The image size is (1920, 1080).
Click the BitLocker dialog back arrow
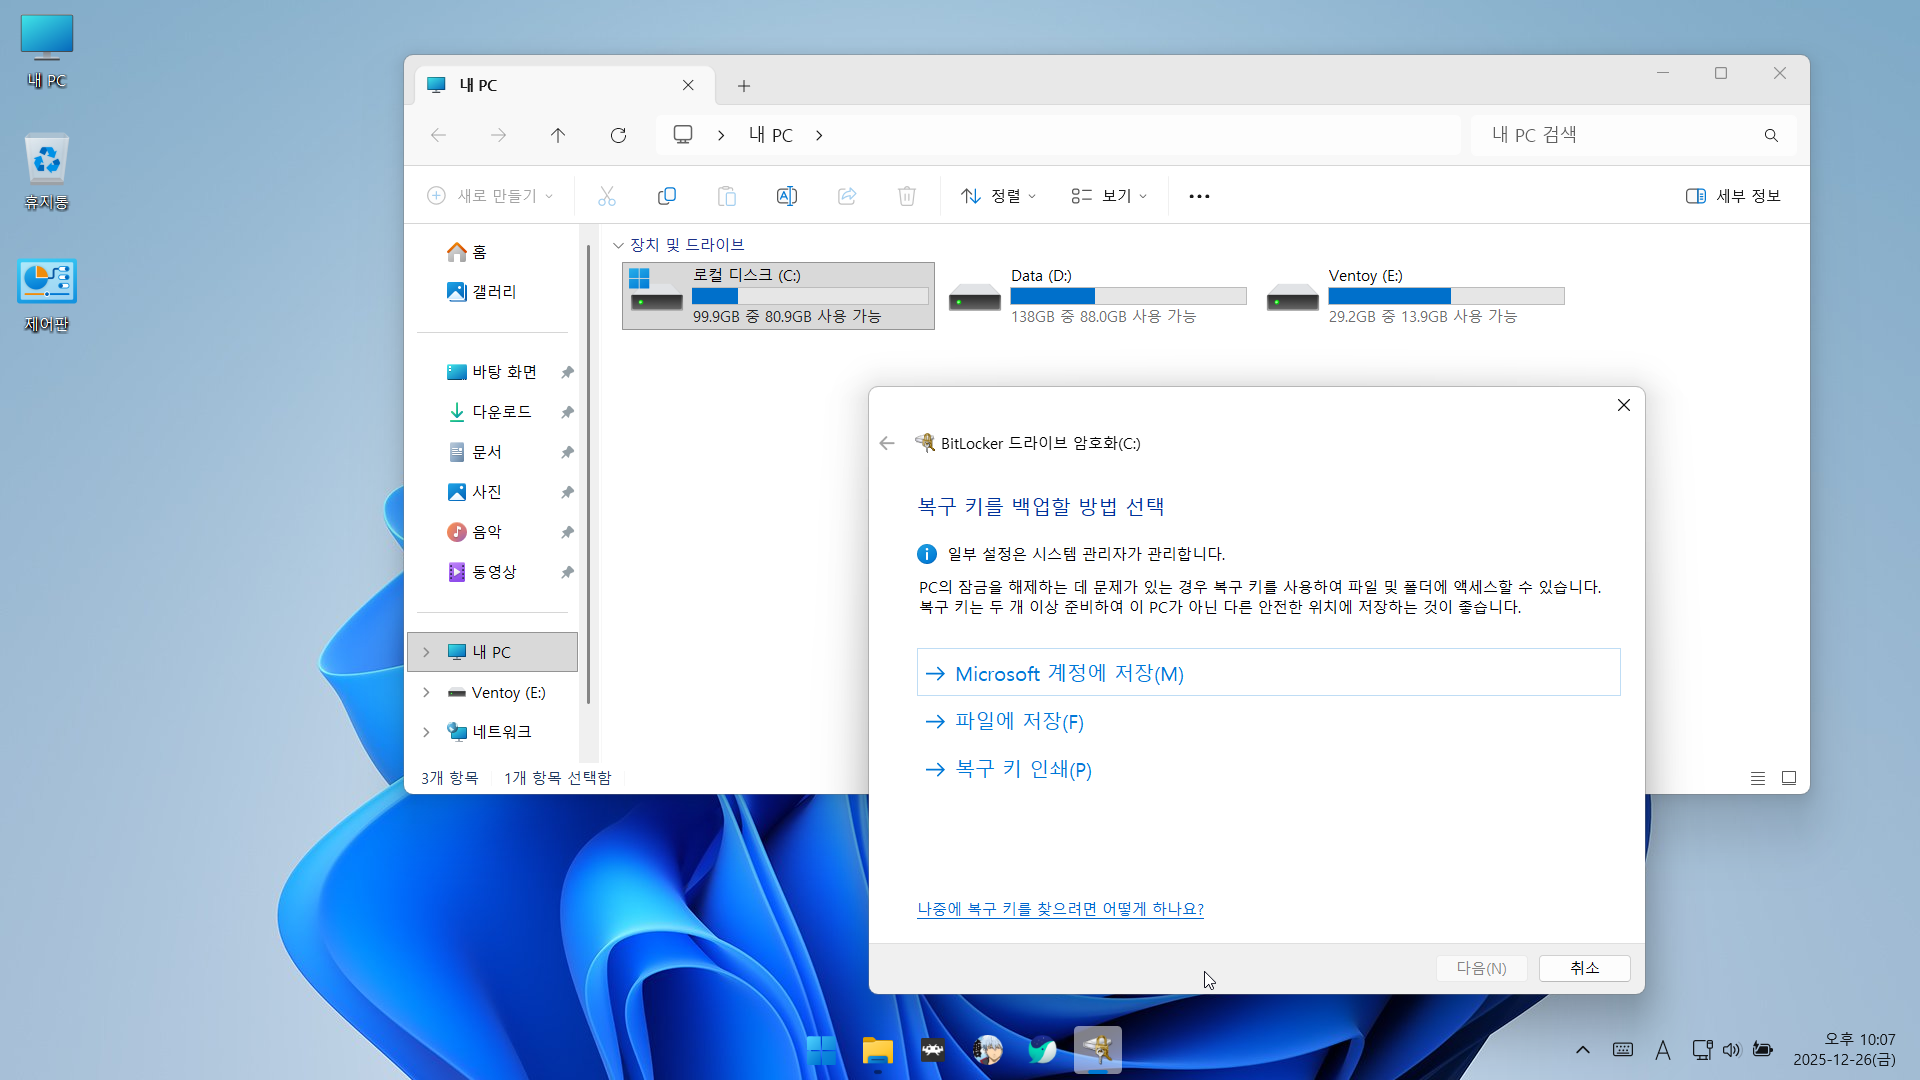point(887,443)
